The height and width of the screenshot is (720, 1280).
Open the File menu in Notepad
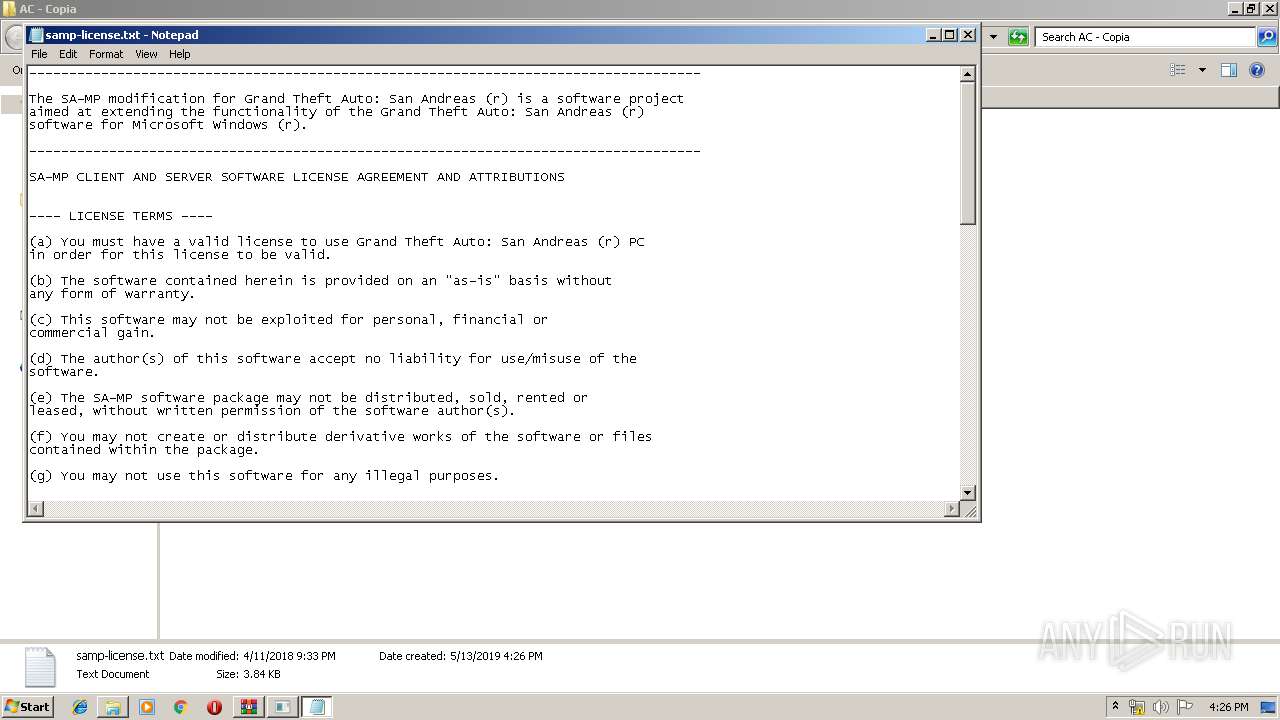(x=39, y=54)
